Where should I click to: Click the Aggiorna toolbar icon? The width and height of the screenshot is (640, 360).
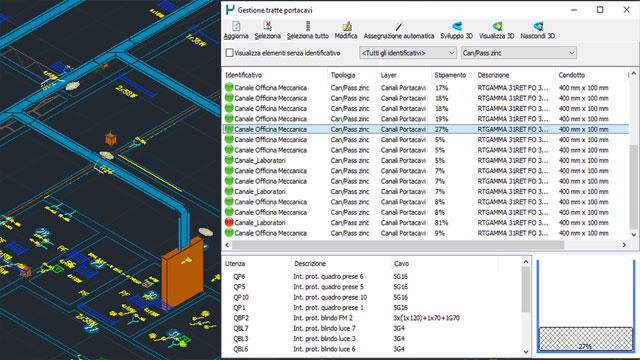(x=236, y=27)
